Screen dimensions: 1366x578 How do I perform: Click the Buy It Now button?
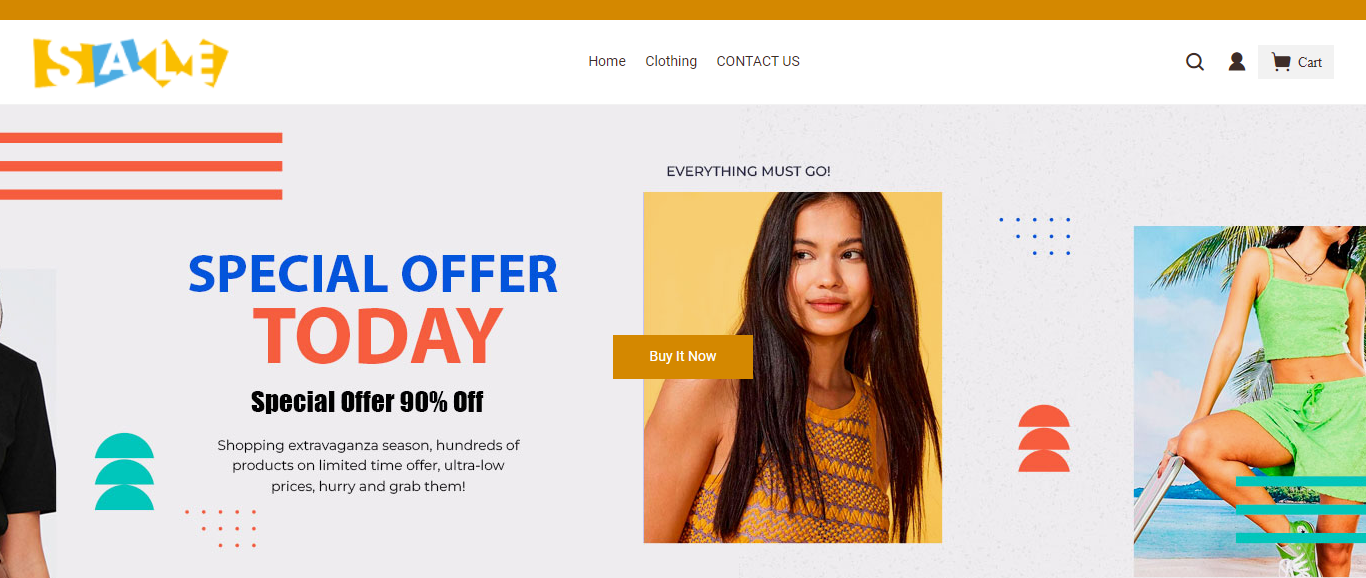(683, 357)
